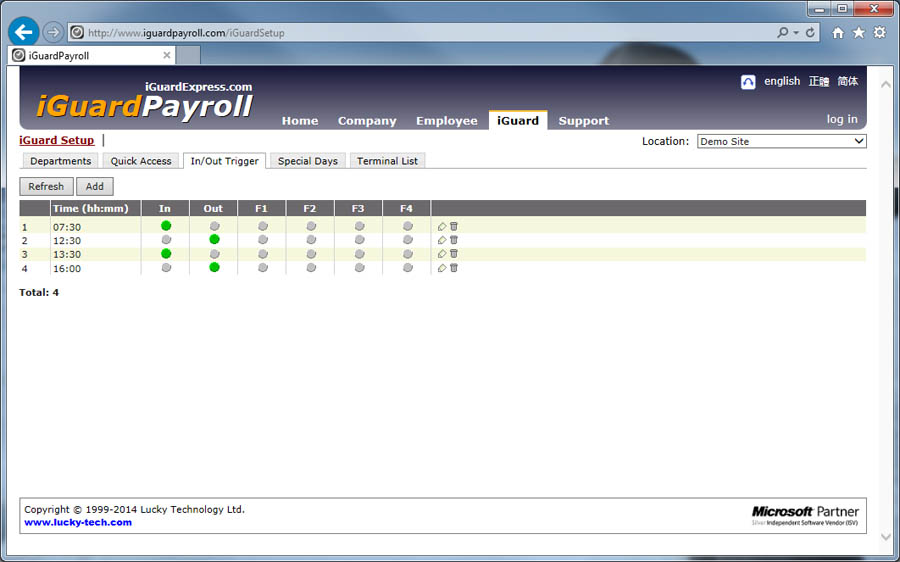The width and height of the screenshot is (900, 562).
Task: Open the Location Demo Site dropdown
Action: pyautogui.click(x=781, y=141)
